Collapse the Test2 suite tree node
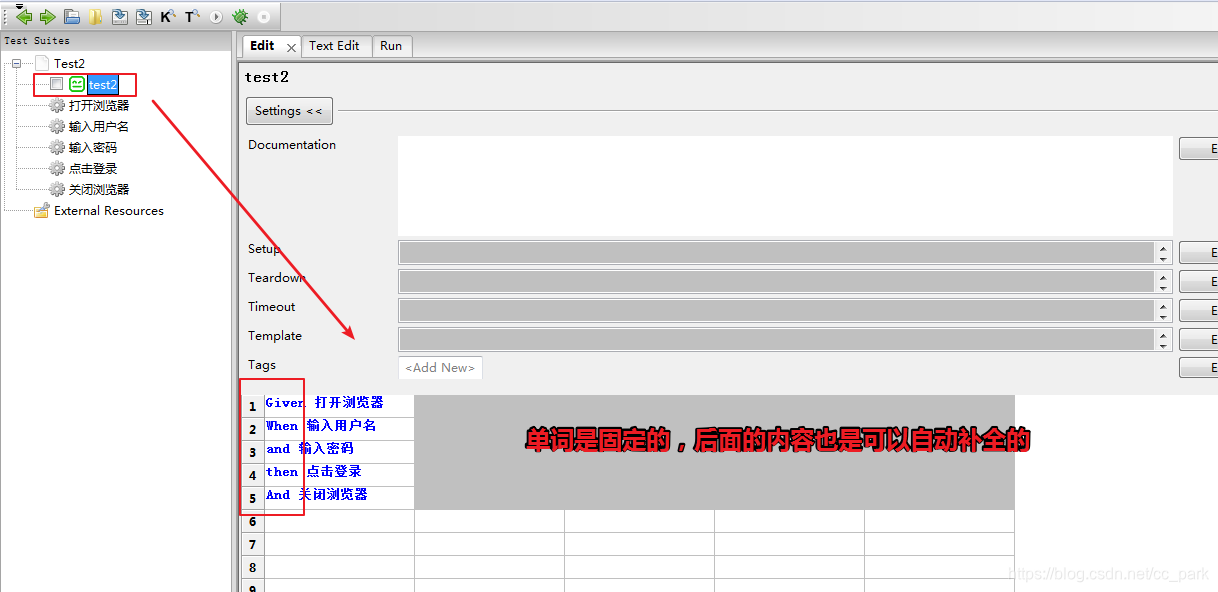The image size is (1218, 592). pos(16,63)
